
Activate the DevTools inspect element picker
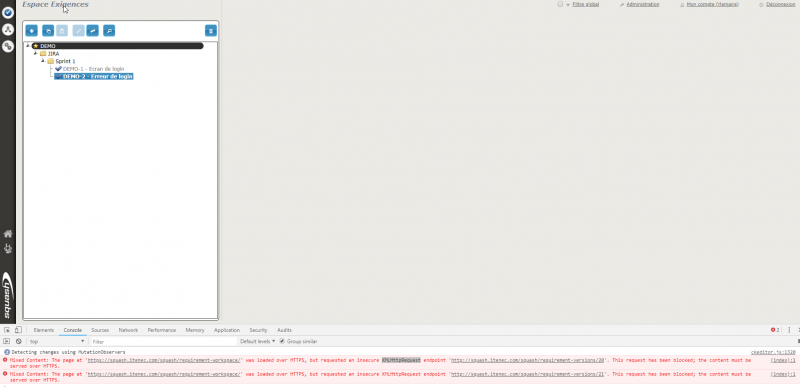point(7,330)
